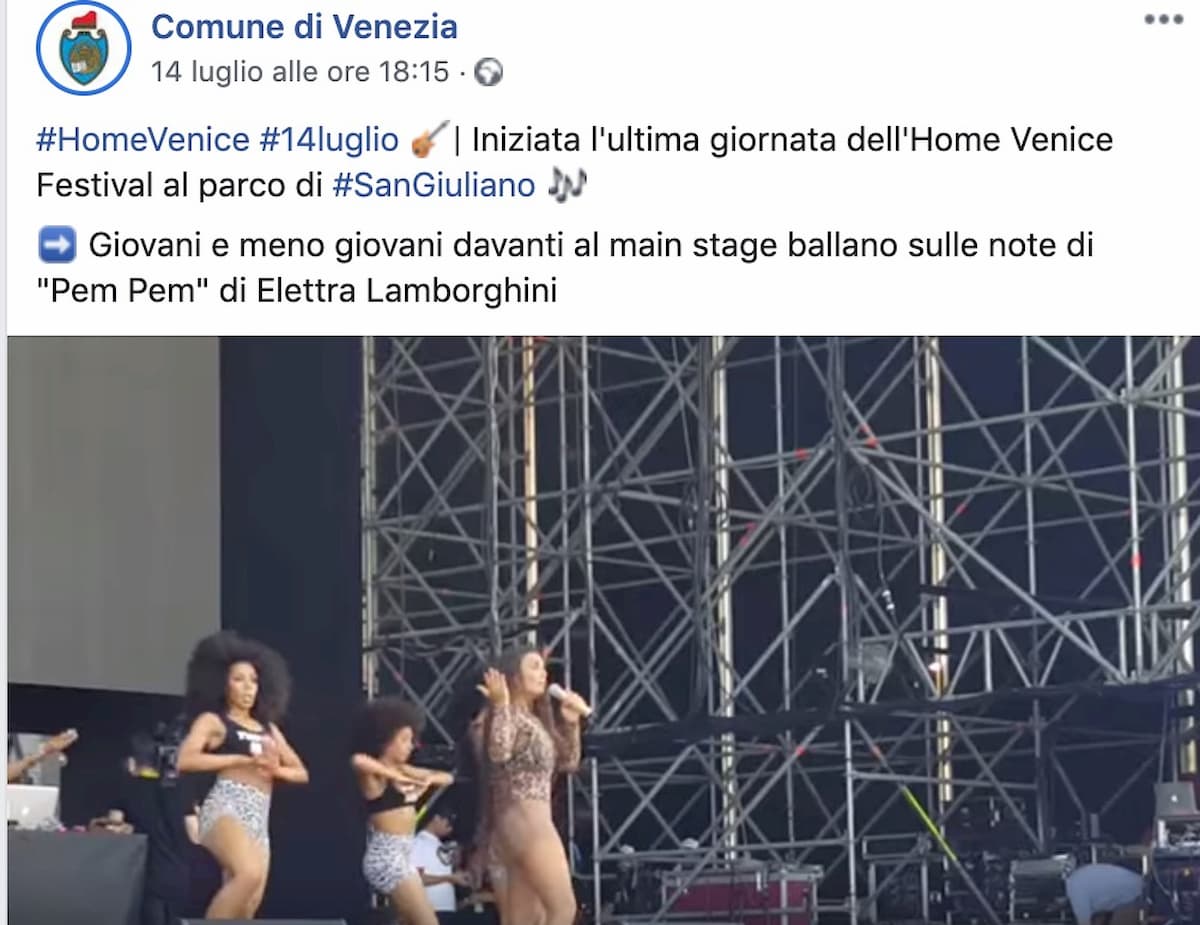Screen dimensions: 1200x925
Task: Open the post timestamp 14 luglio alle ore 18:15
Action: coord(300,73)
